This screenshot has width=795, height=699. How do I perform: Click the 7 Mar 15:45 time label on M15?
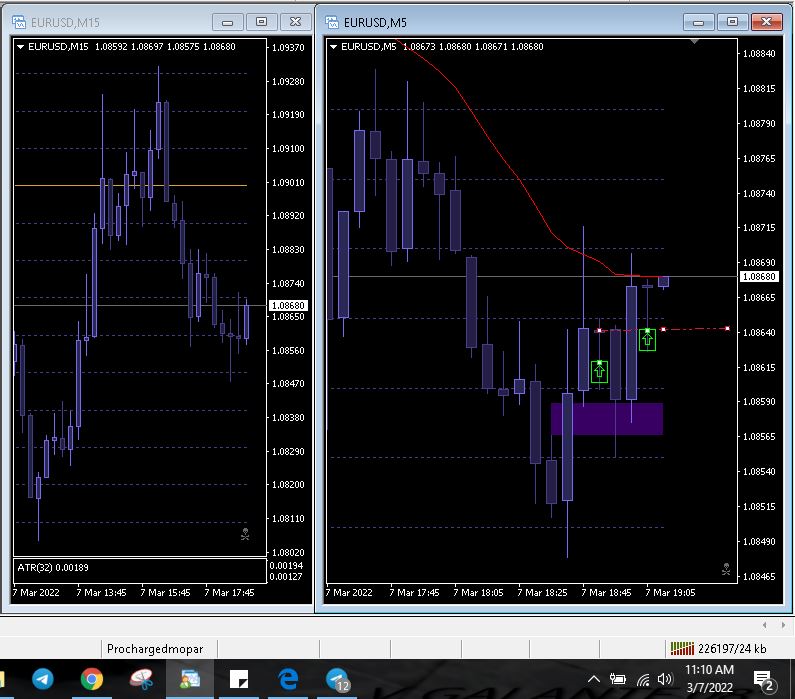(x=165, y=592)
